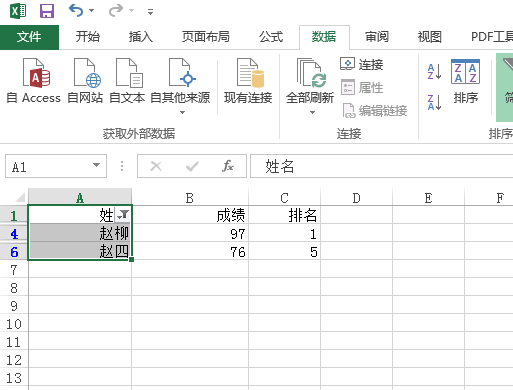Click the select-all corner triangle
Image resolution: width=513 pixels, height=390 pixels.
19,197
